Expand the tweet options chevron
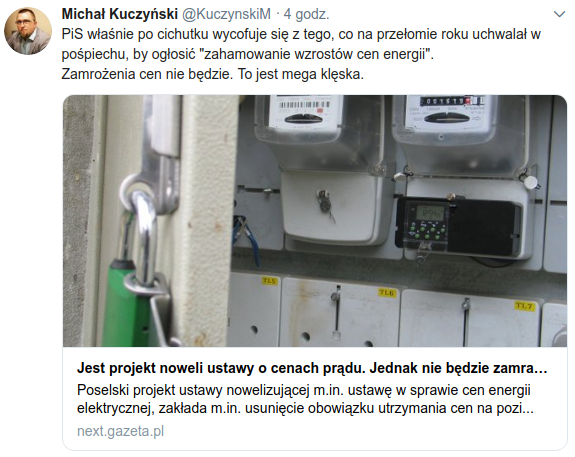The image size is (575, 457). click(559, 14)
